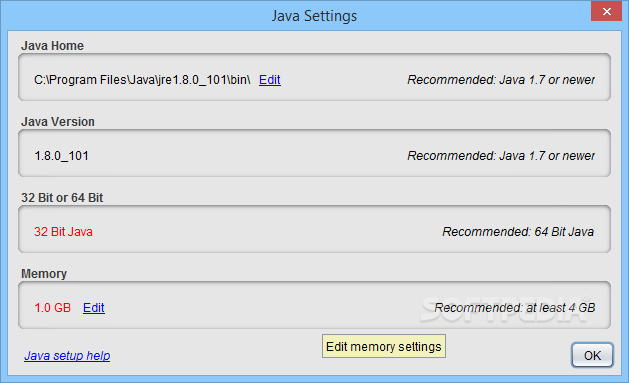Click Edit link next to Java Home path
Image resolution: width=629 pixels, height=383 pixels.
click(x=270, y=80)
